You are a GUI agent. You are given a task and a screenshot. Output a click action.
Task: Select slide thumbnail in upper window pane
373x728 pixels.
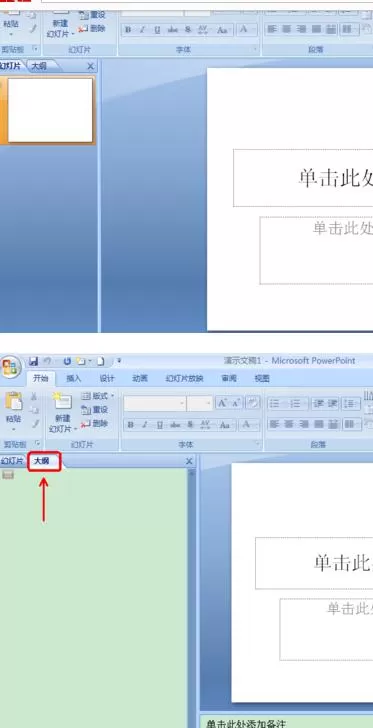(x=50, y=110)
